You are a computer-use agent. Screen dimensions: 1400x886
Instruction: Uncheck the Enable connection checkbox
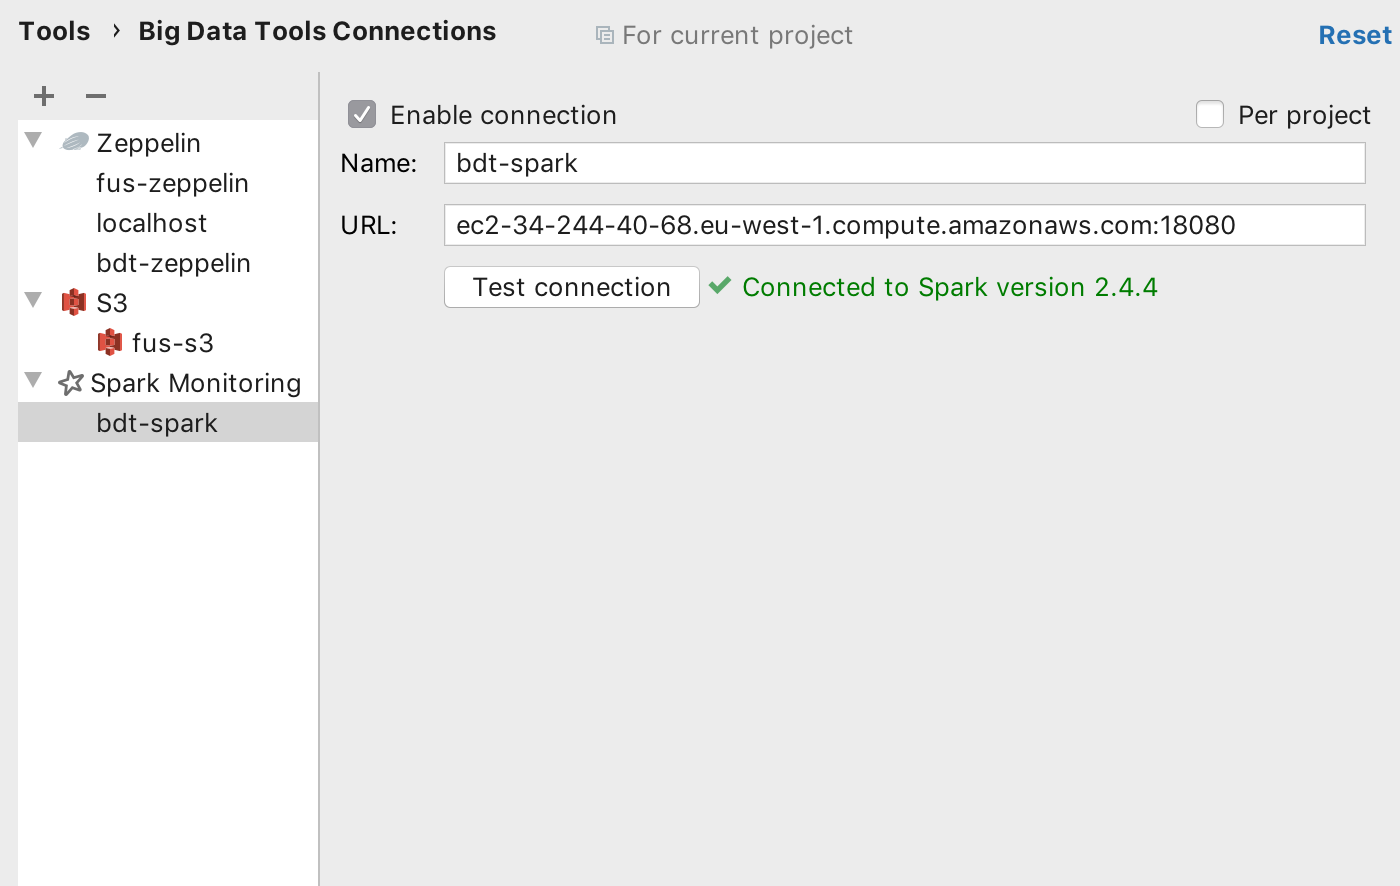click(362, 114)
